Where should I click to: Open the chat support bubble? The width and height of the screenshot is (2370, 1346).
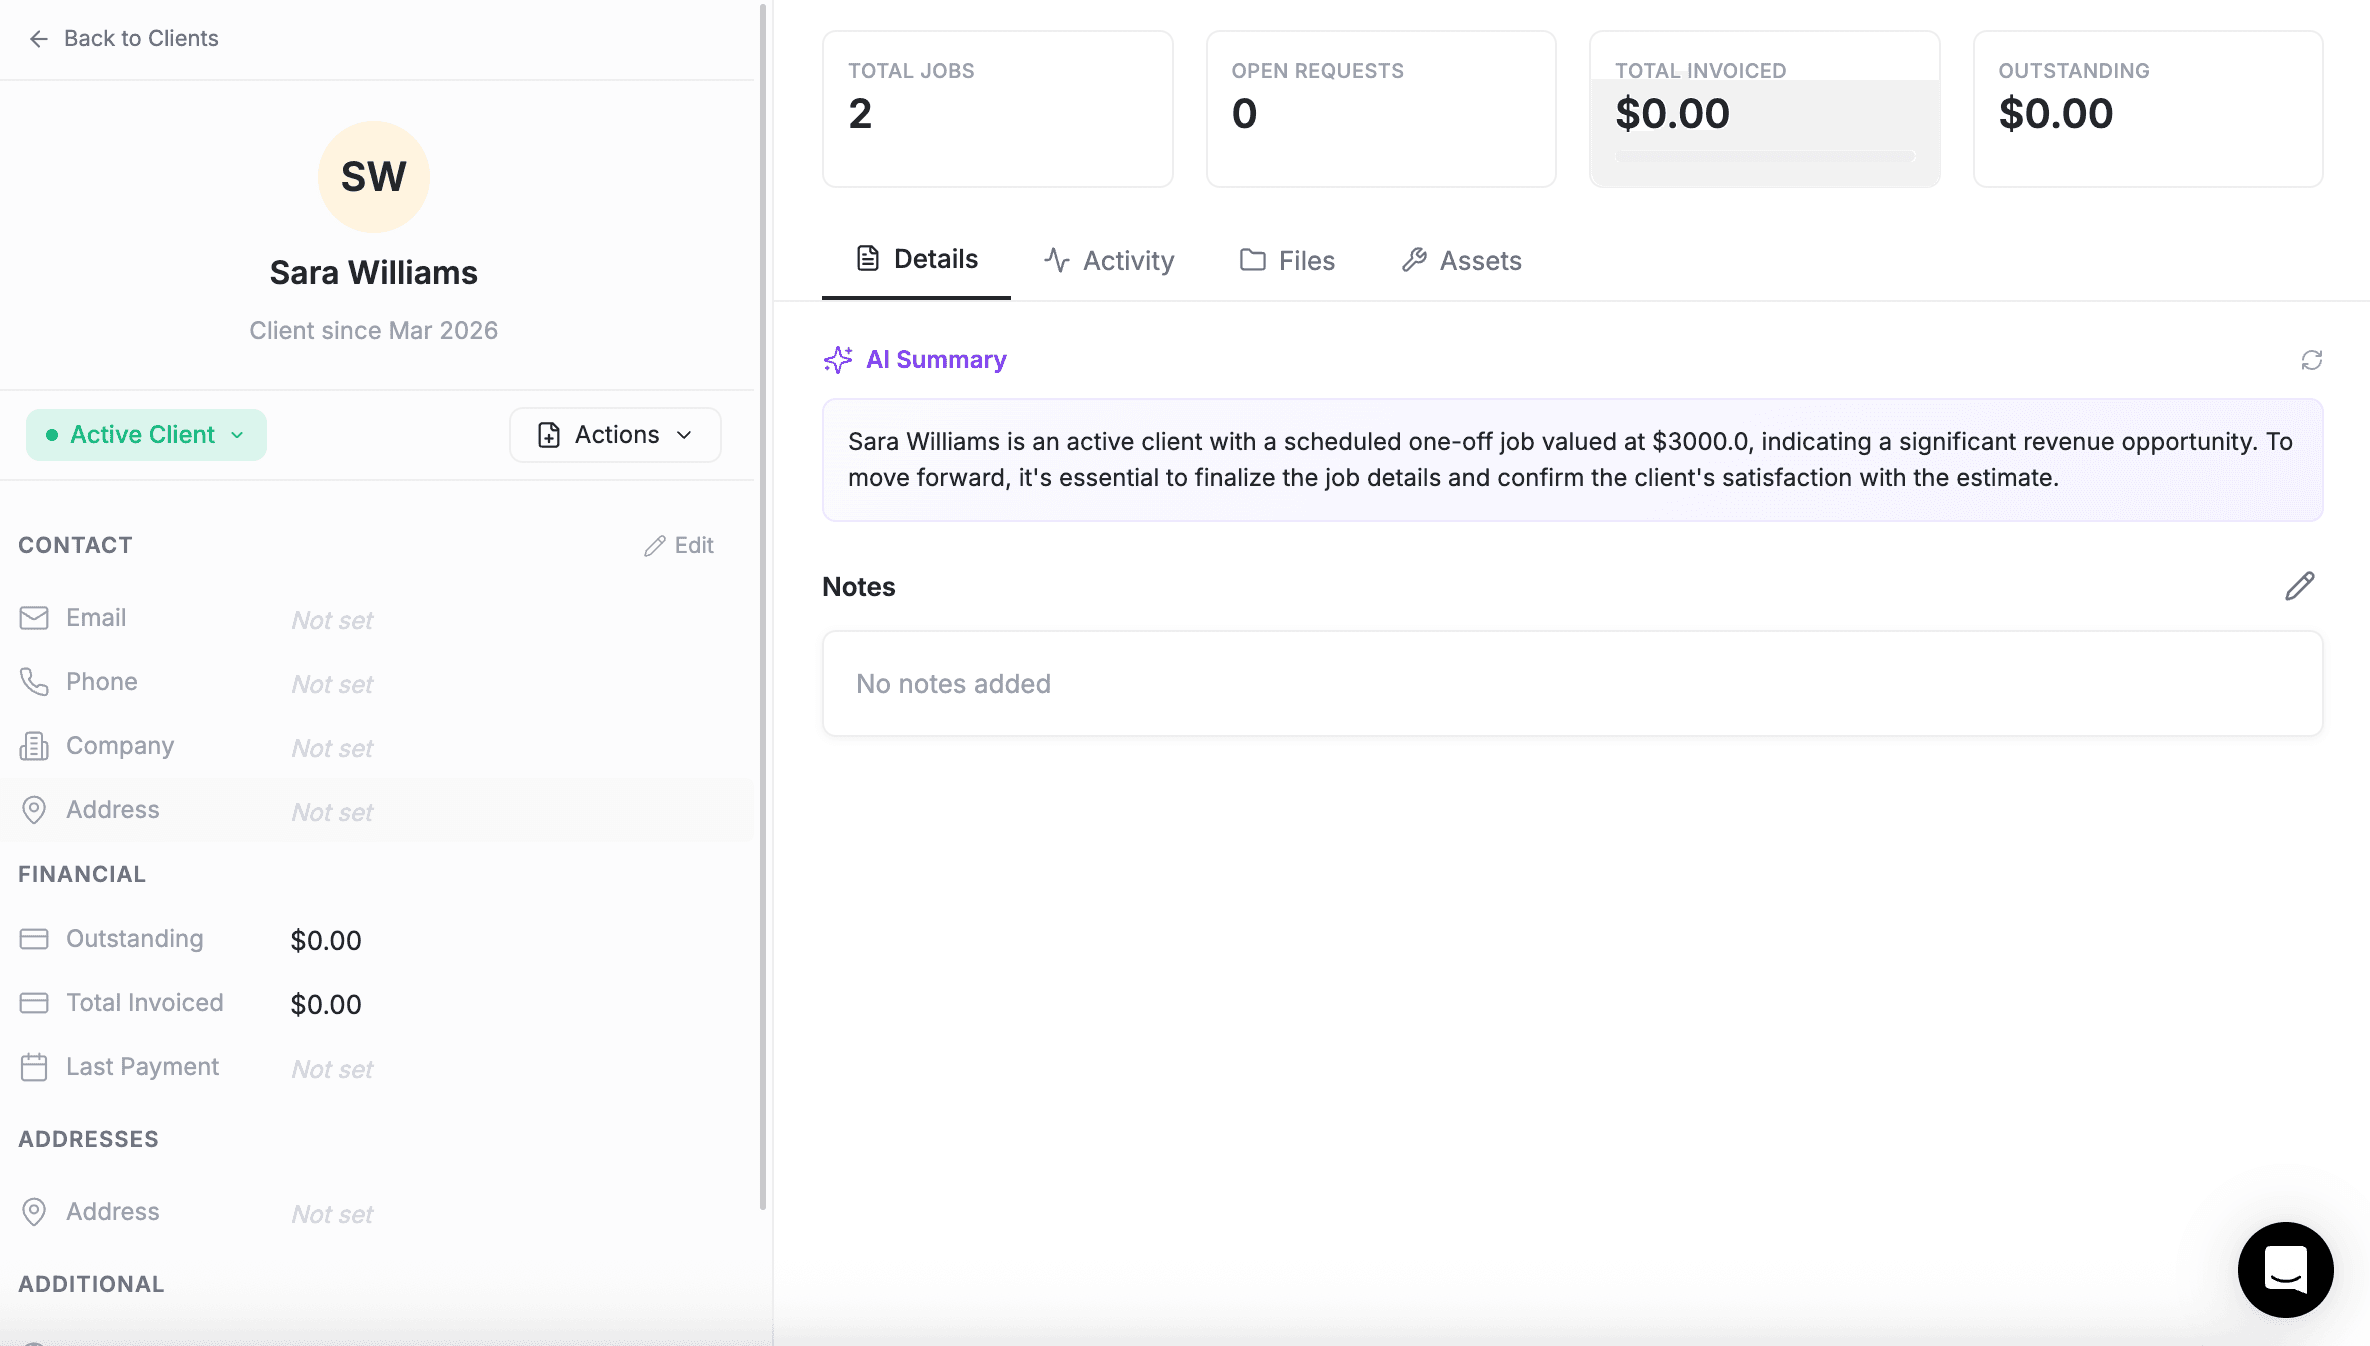pos(2285,1270)
